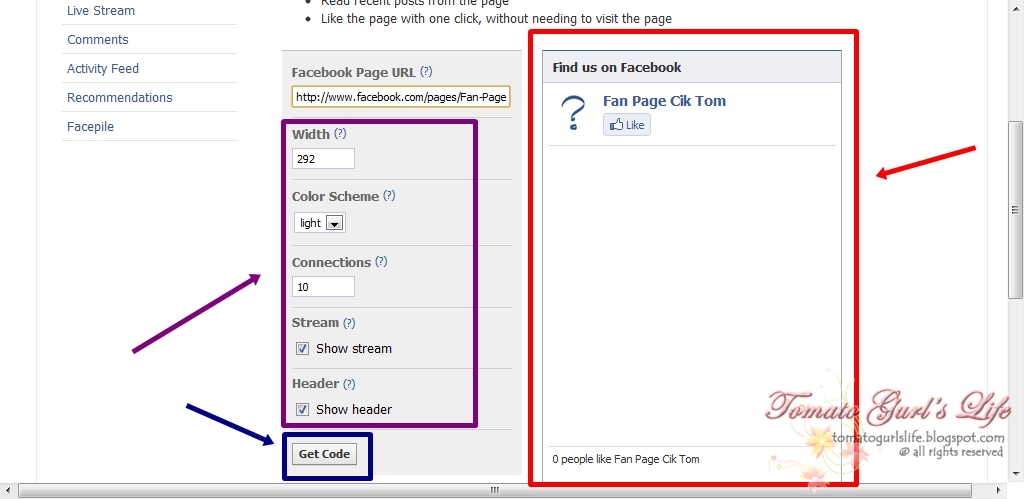Toggle the Show stream checkbox
Image resolution: width=1024 pixels, height=499 pixels.
point(302,348)
